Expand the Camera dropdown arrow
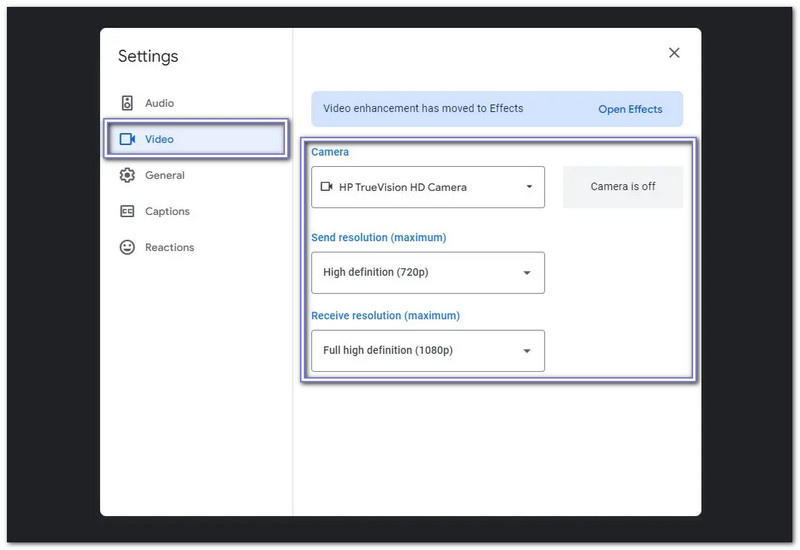800x550 pixels. point(529,187)
